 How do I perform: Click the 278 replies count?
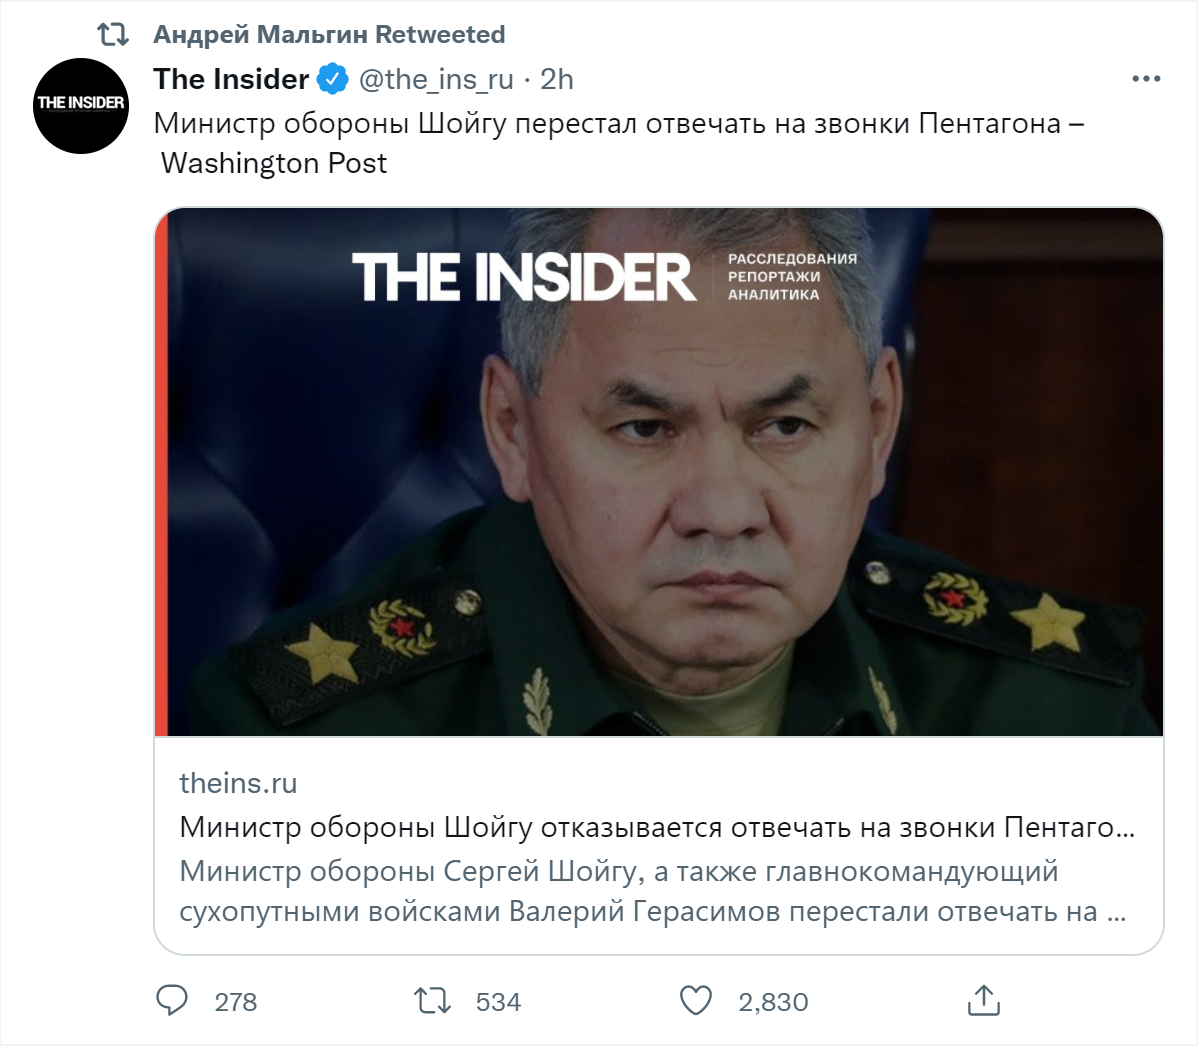[236, 1002]
